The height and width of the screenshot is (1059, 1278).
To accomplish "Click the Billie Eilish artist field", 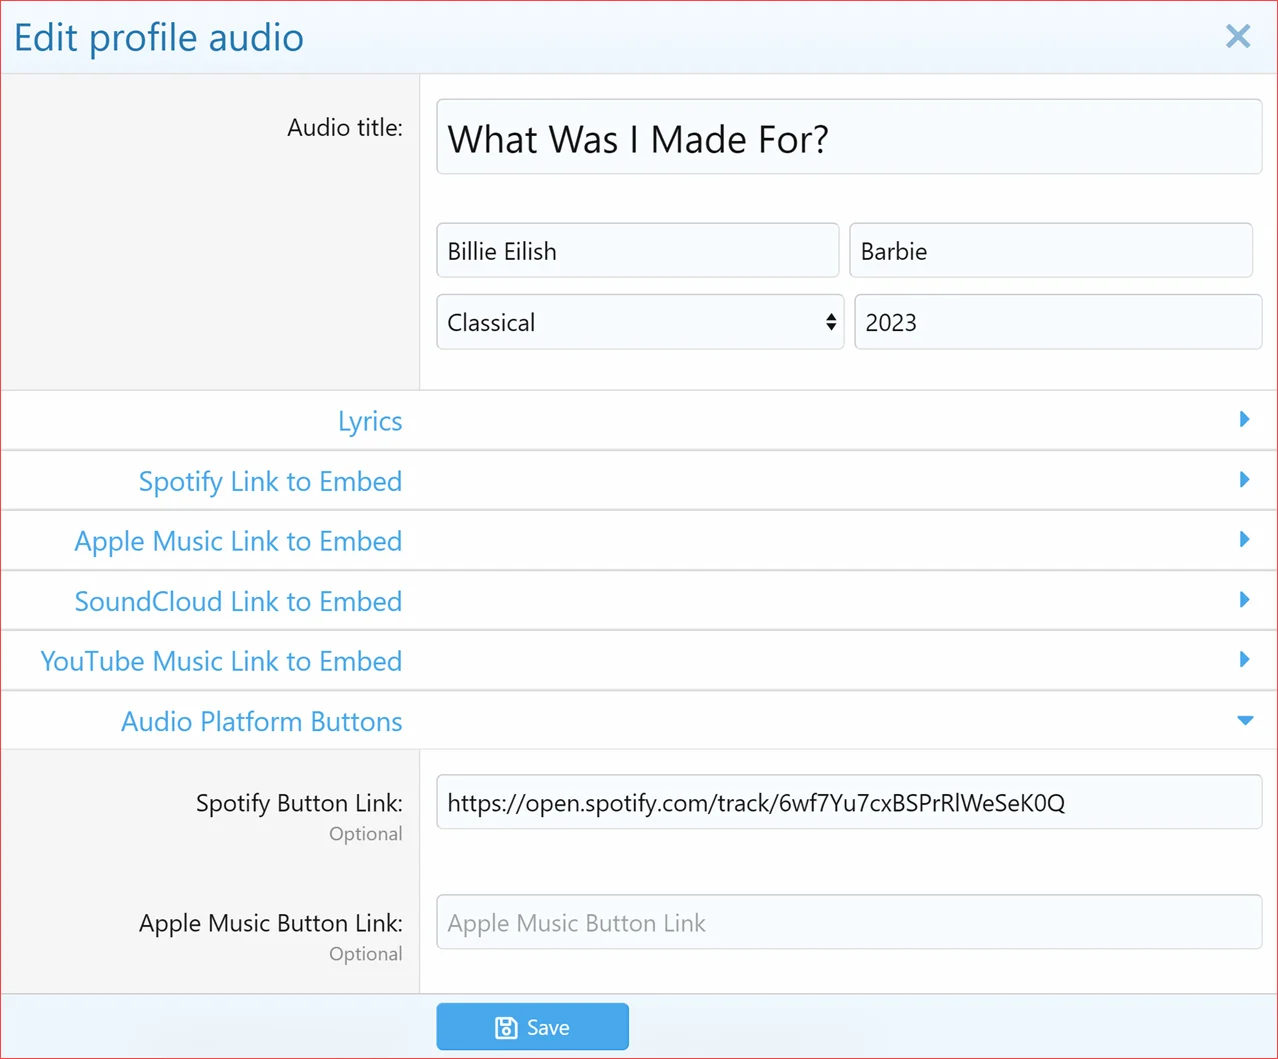I will [637, 251].
